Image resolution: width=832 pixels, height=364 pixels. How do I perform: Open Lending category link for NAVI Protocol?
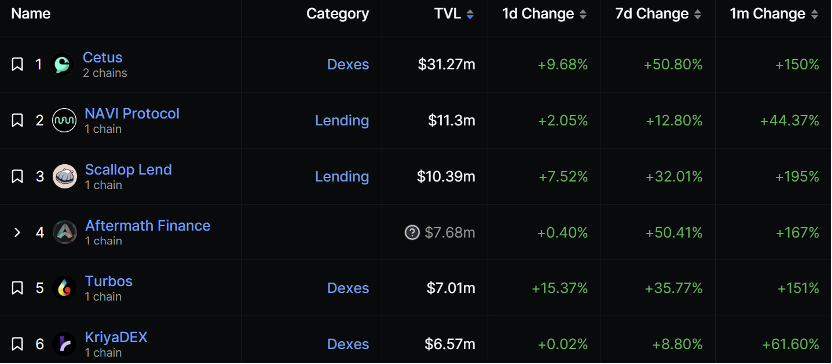(x=342, y=120)
